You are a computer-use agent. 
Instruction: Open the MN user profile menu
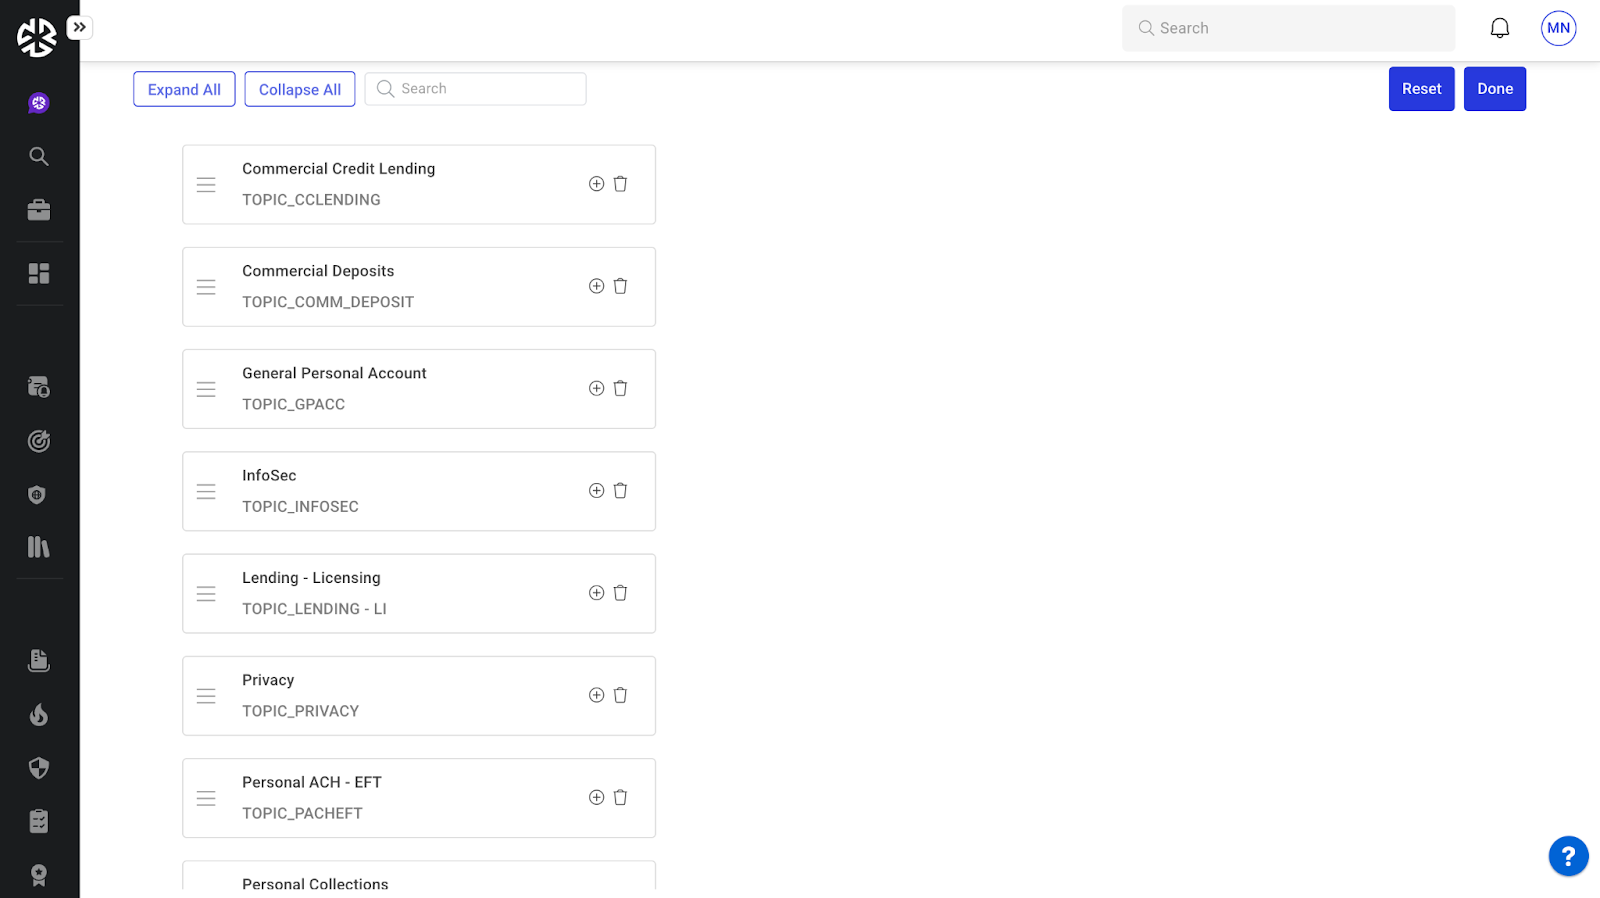pos(1558,28)
